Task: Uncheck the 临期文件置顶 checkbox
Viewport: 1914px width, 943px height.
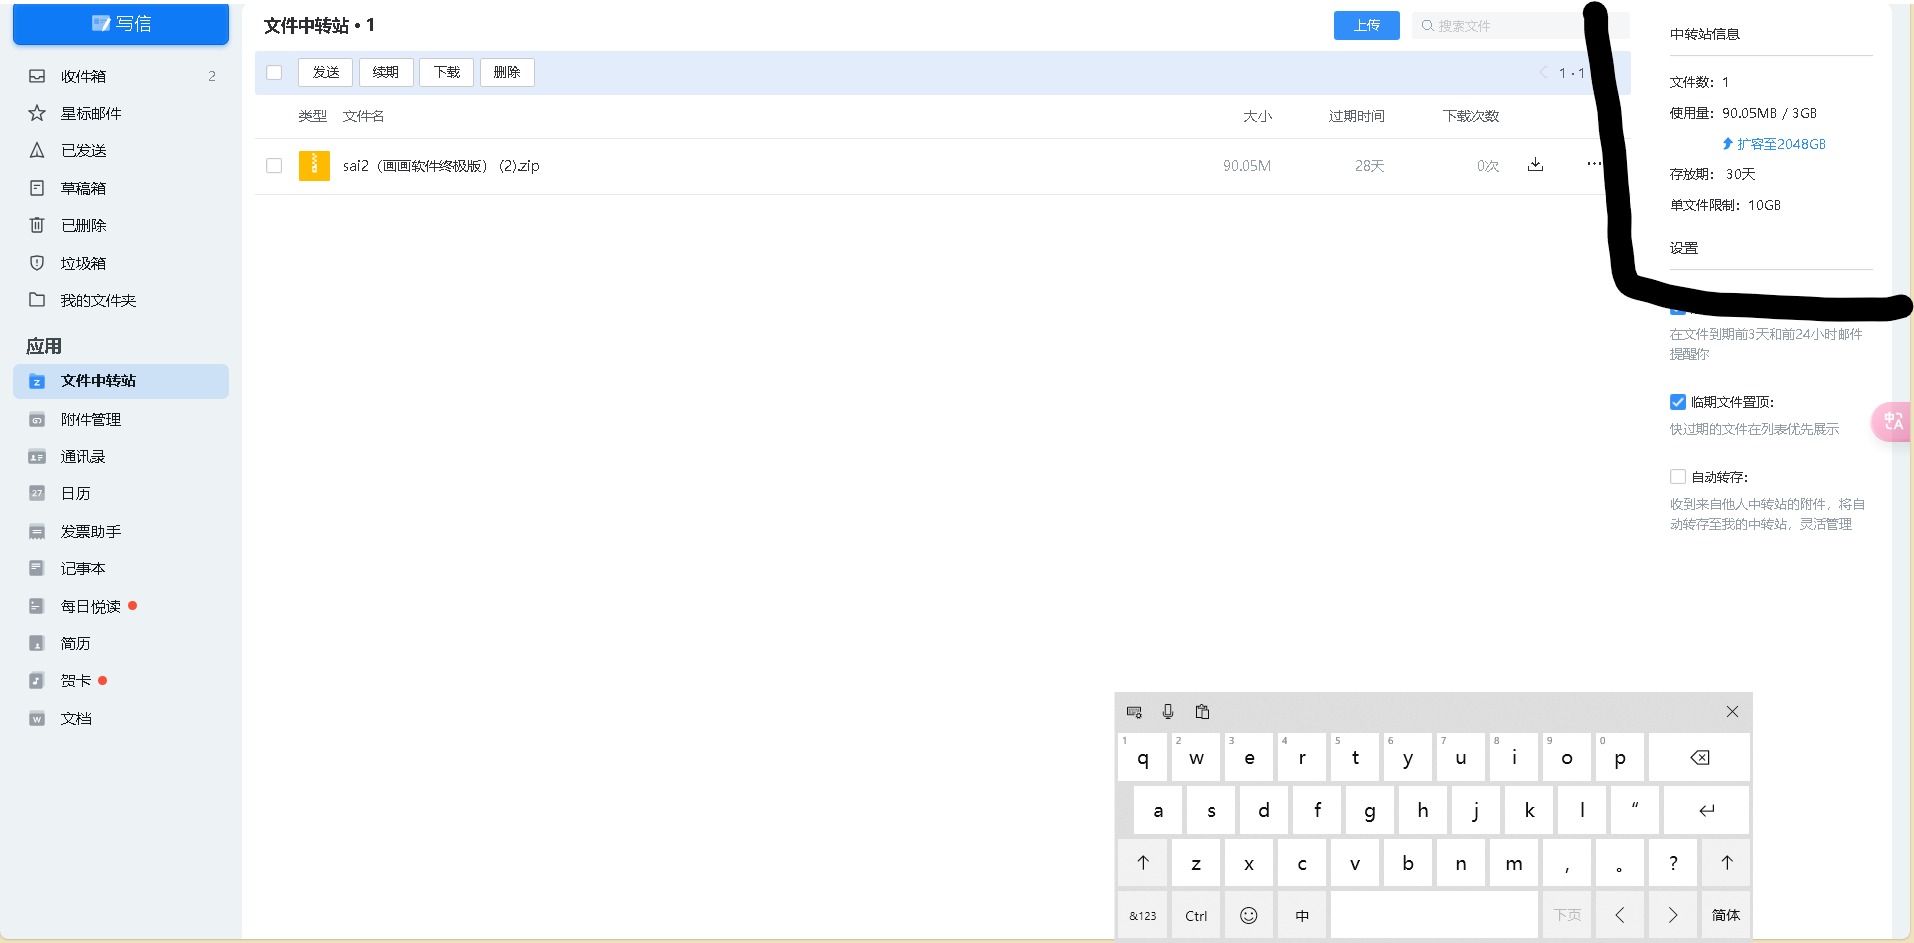Action: coord(1678,402)
